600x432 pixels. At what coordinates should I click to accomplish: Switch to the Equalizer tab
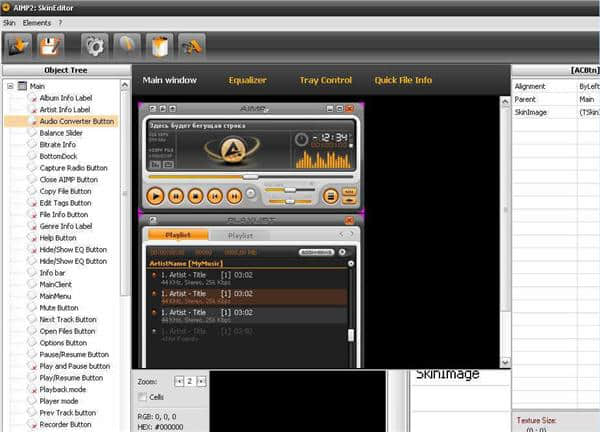[x=248, y=80]
